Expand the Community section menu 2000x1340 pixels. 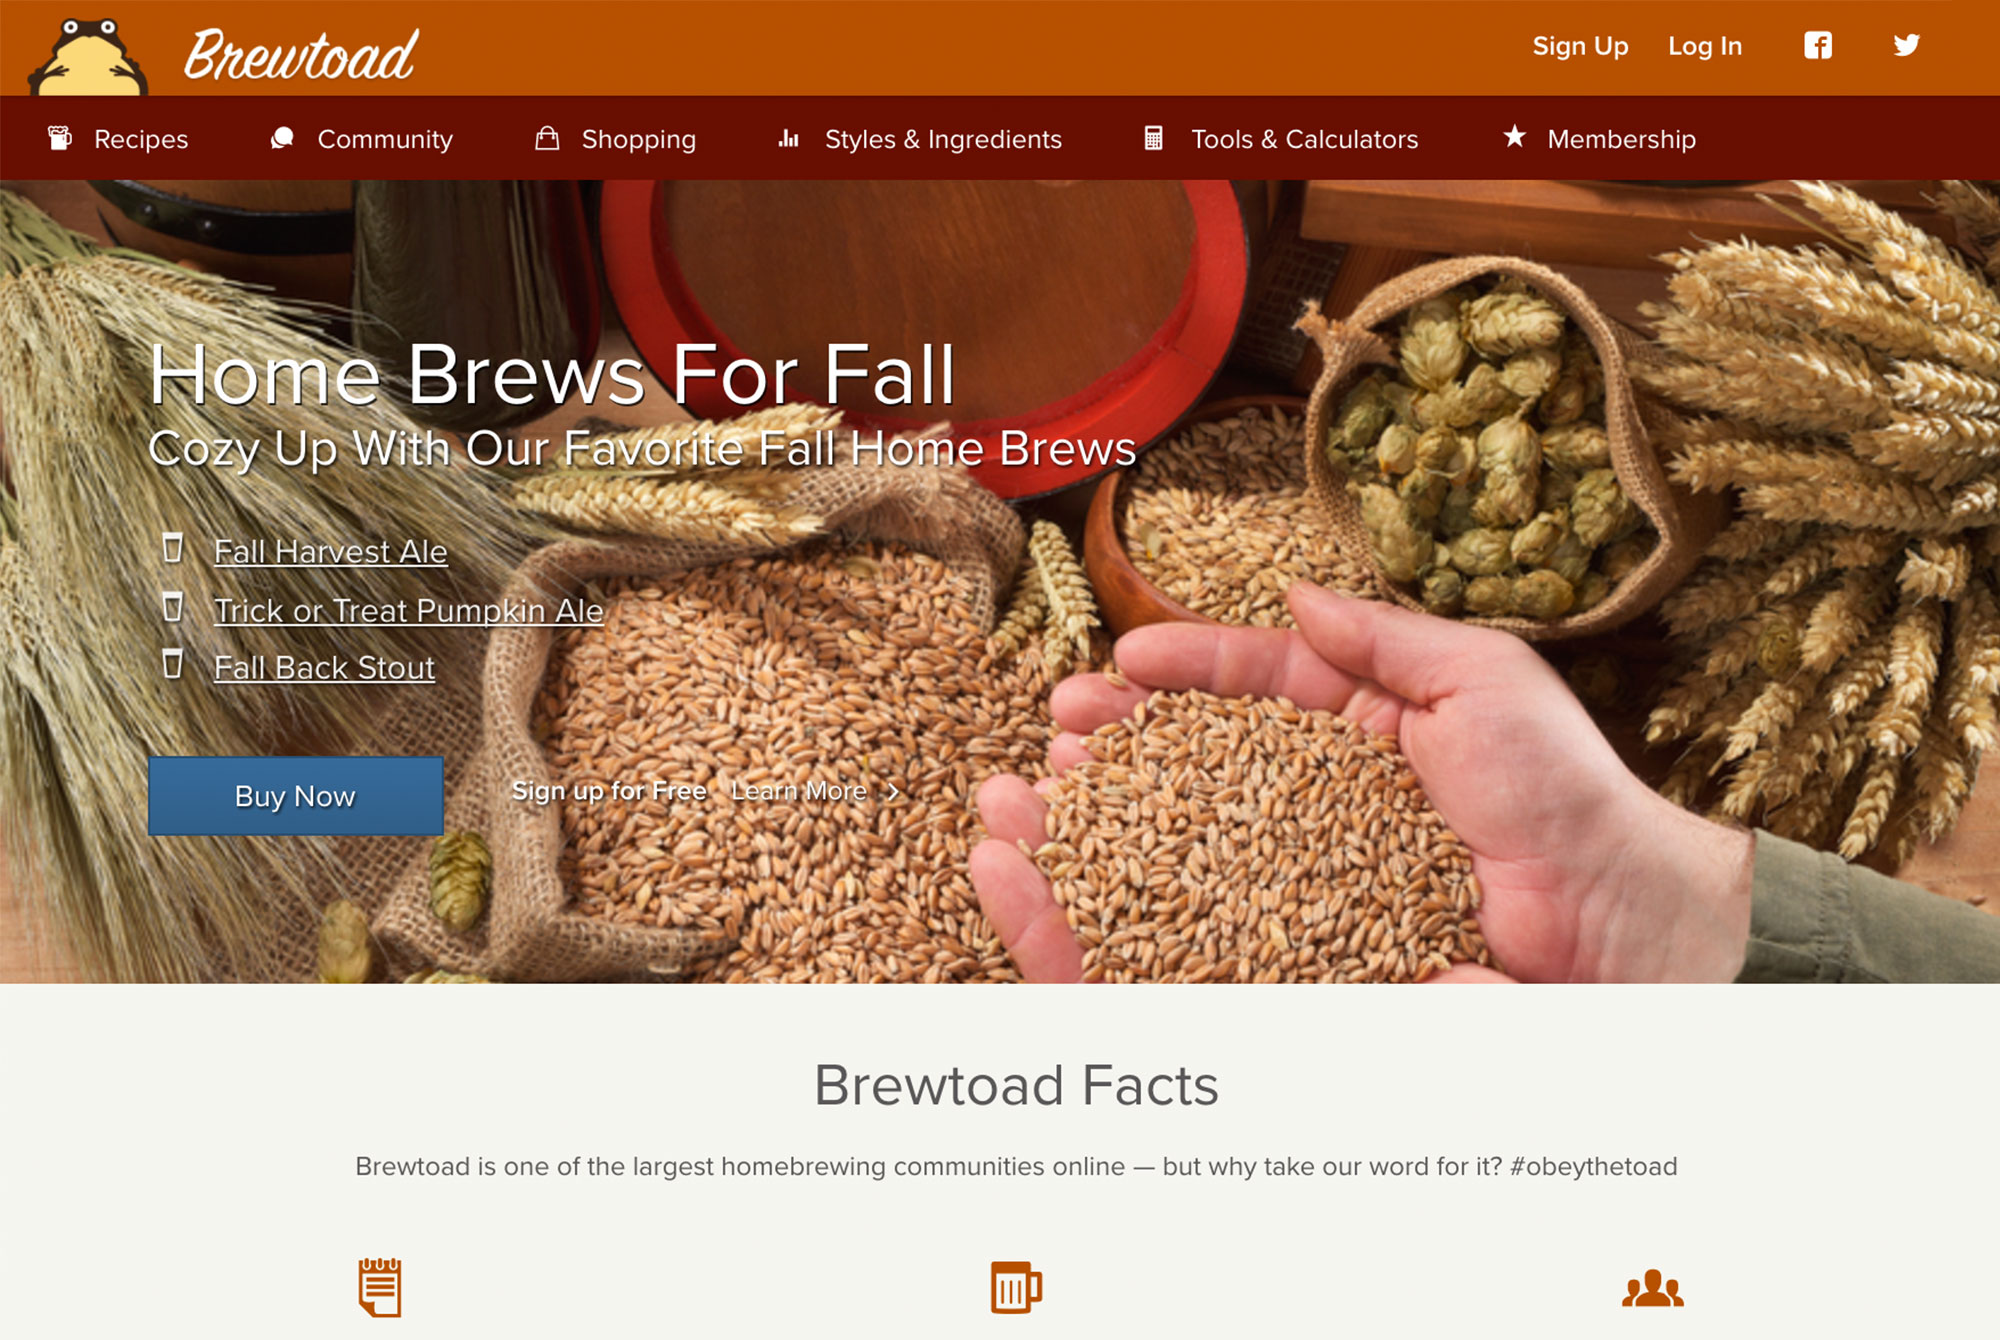point(386,138)
